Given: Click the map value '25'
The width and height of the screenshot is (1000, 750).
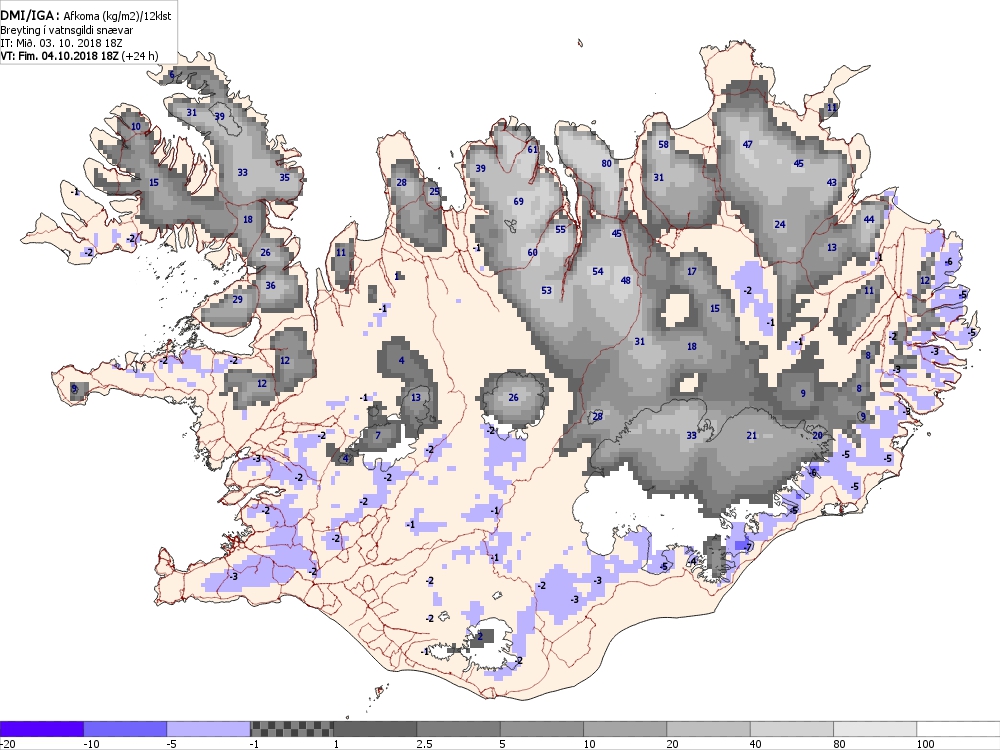Looking at the screenshot, I should pos(434,191).
